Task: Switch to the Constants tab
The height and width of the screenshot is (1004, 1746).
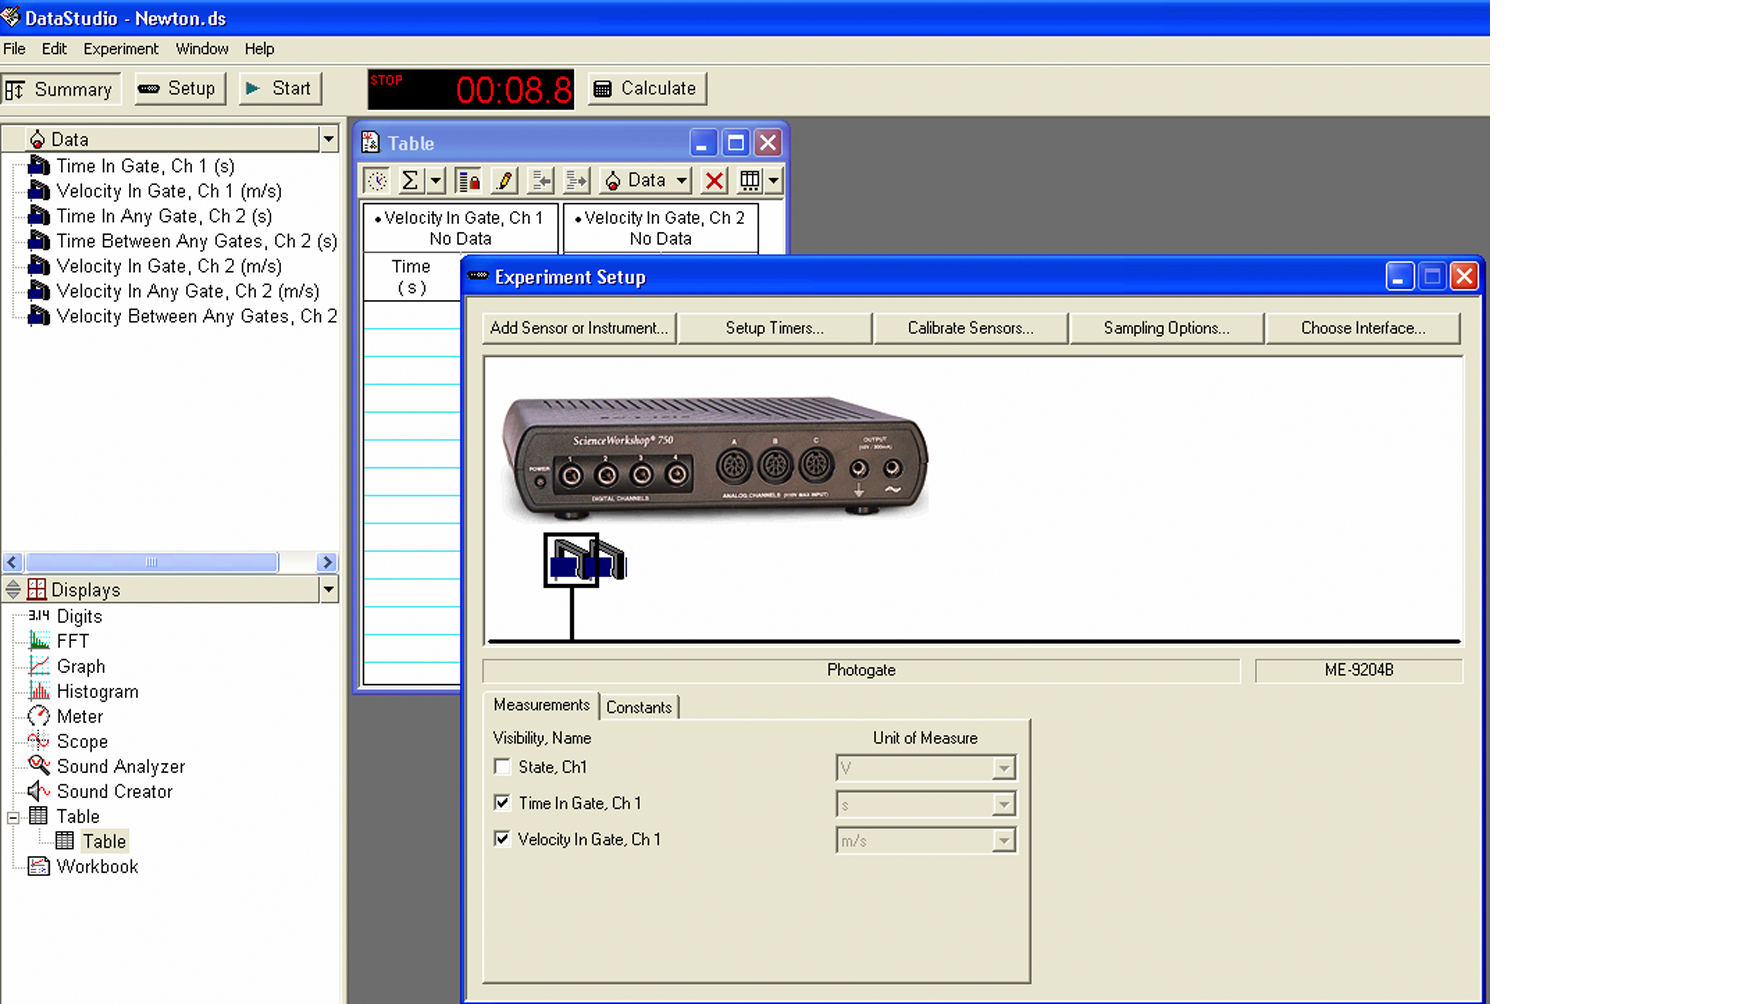Action: pyautogui.click(x=638, y=707)
